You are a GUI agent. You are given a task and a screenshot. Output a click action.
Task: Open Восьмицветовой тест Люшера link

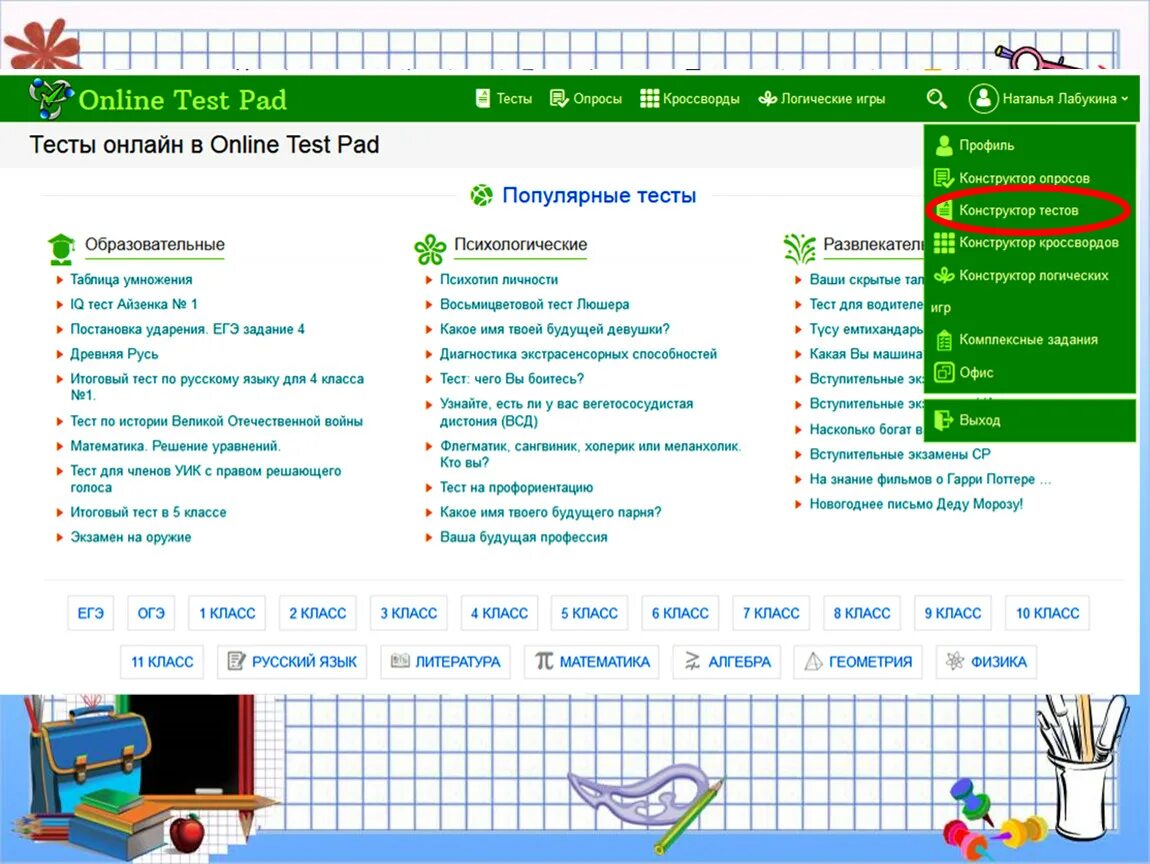(x=535, y=304)
